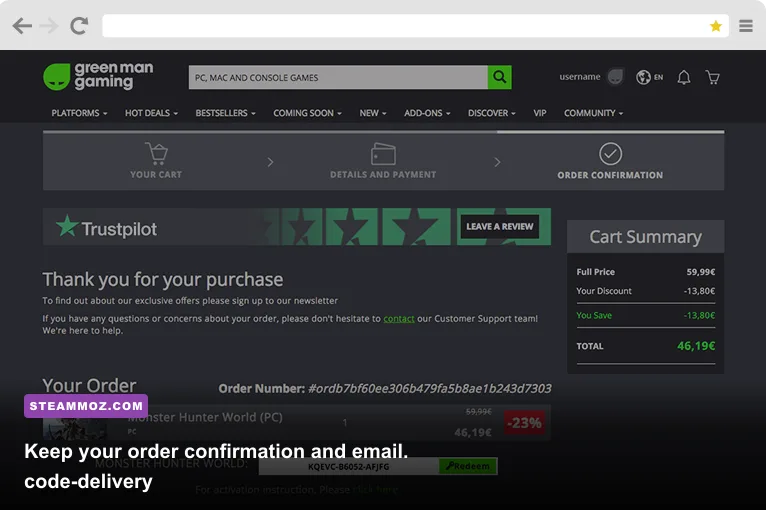
Task: Click the Thank you for your purchase heading
Action: 163,280
